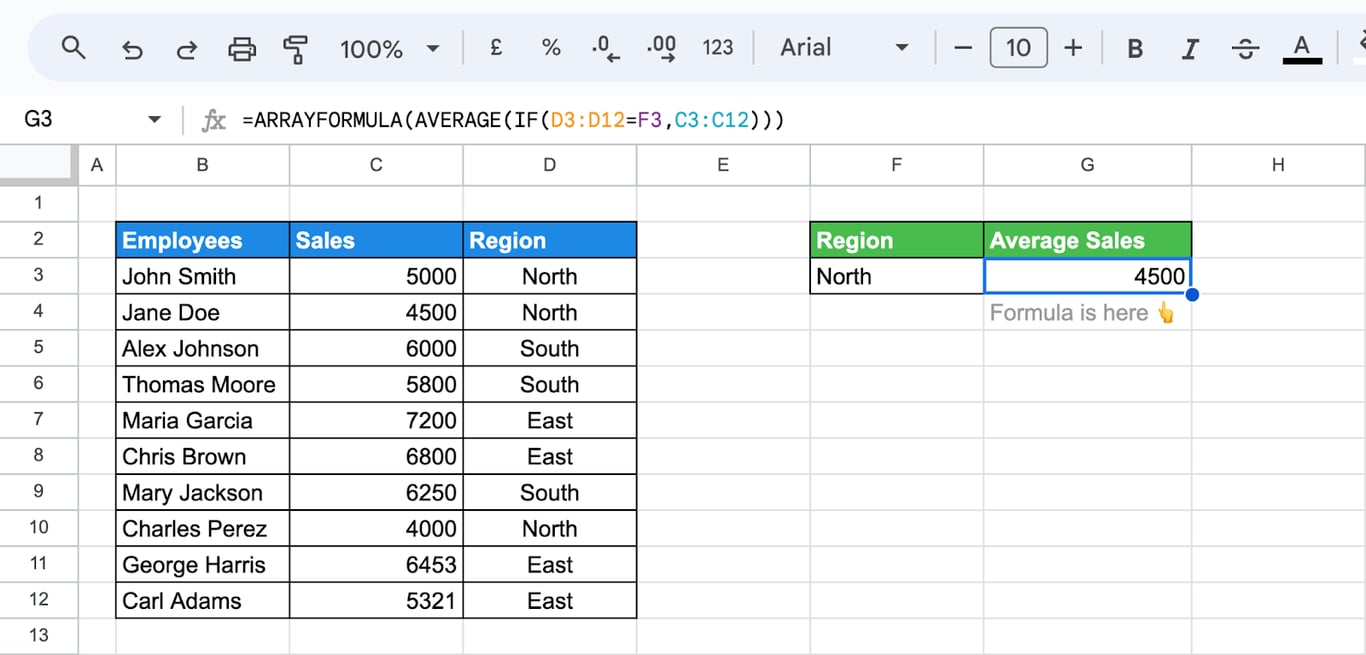
Task: Click the sales value 7200
Action: point(376,420)
